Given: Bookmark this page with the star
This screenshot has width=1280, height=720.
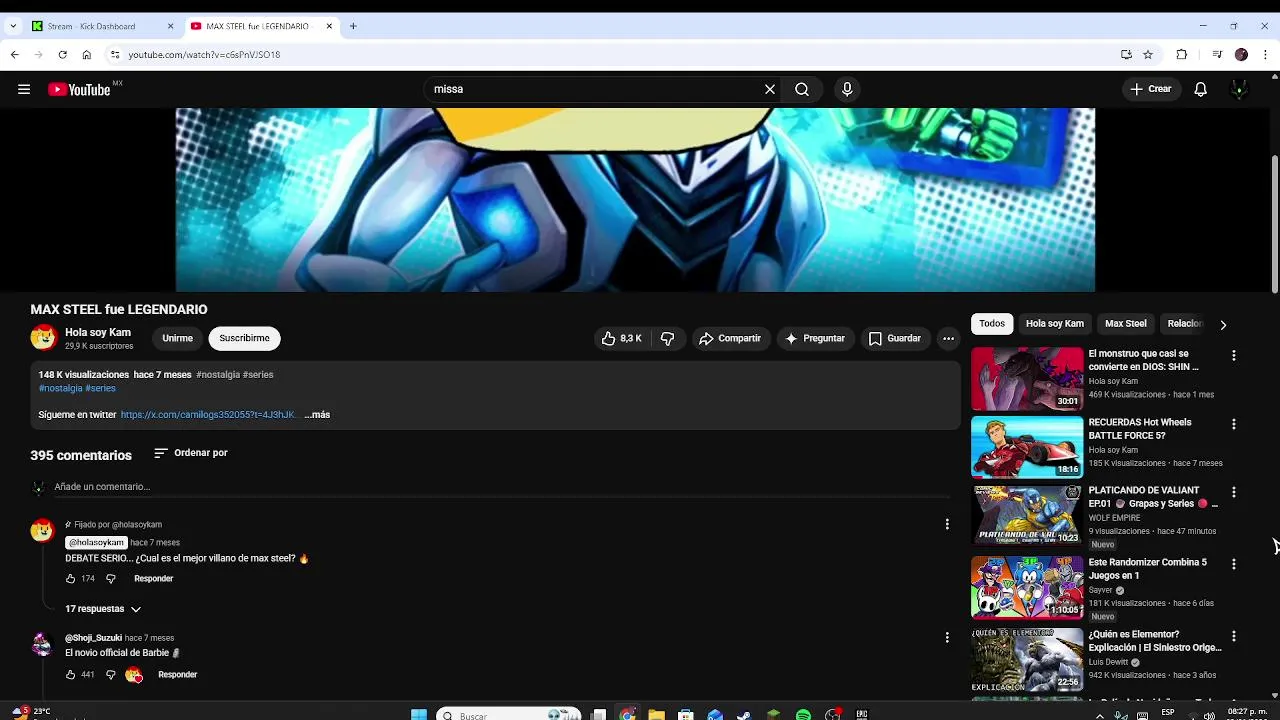Looking at the screenshot, I should click(1148, 55).
